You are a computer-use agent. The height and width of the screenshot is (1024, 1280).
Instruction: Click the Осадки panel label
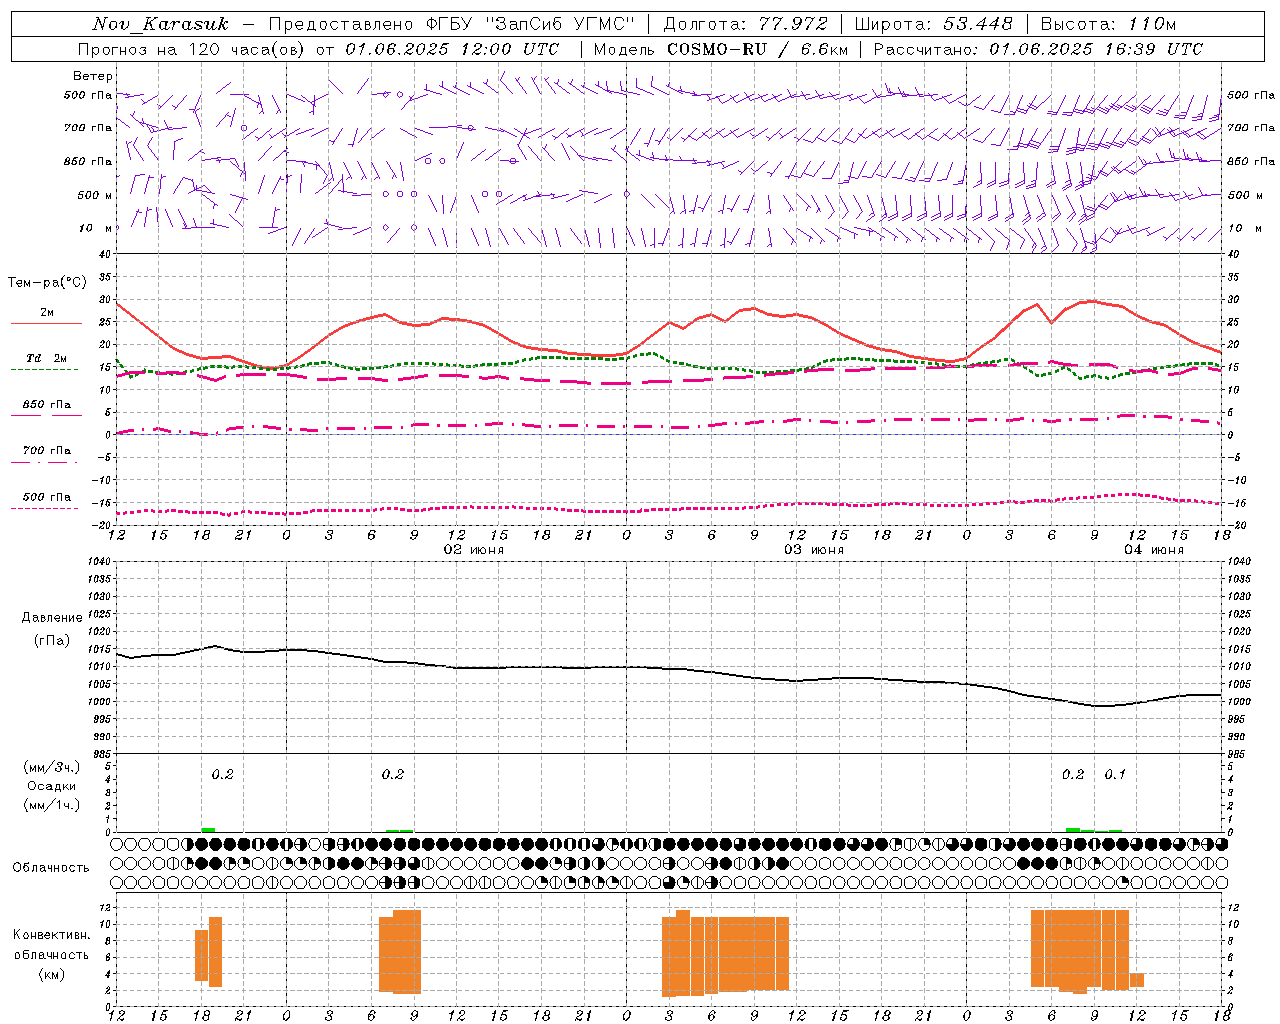pos(51,786)
